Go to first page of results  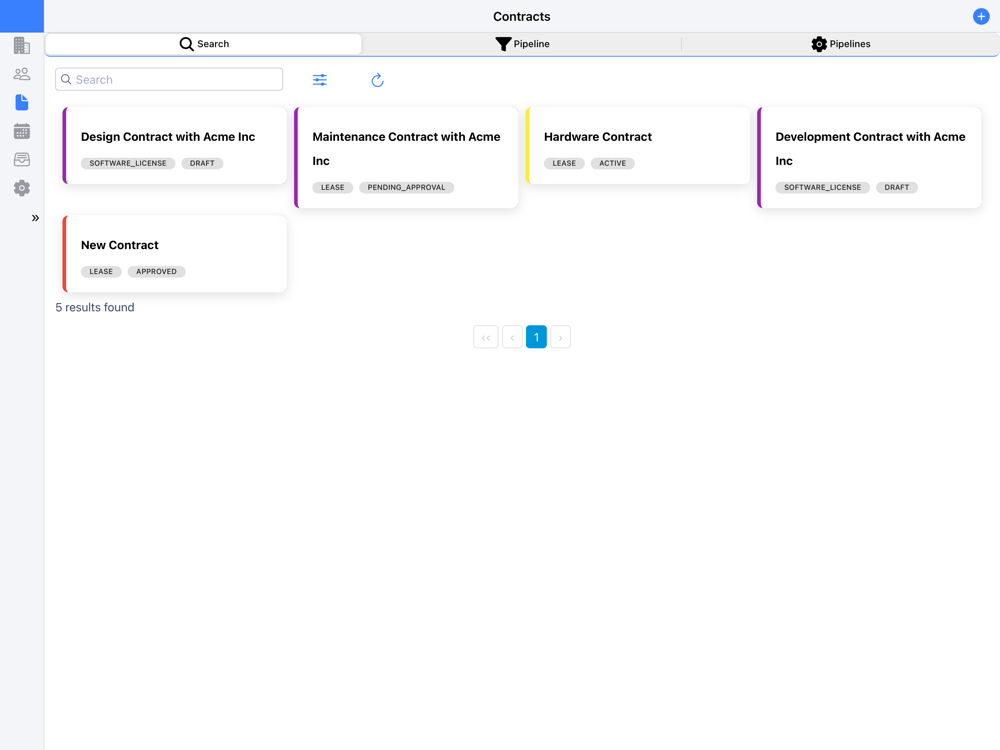pos(485,337)
